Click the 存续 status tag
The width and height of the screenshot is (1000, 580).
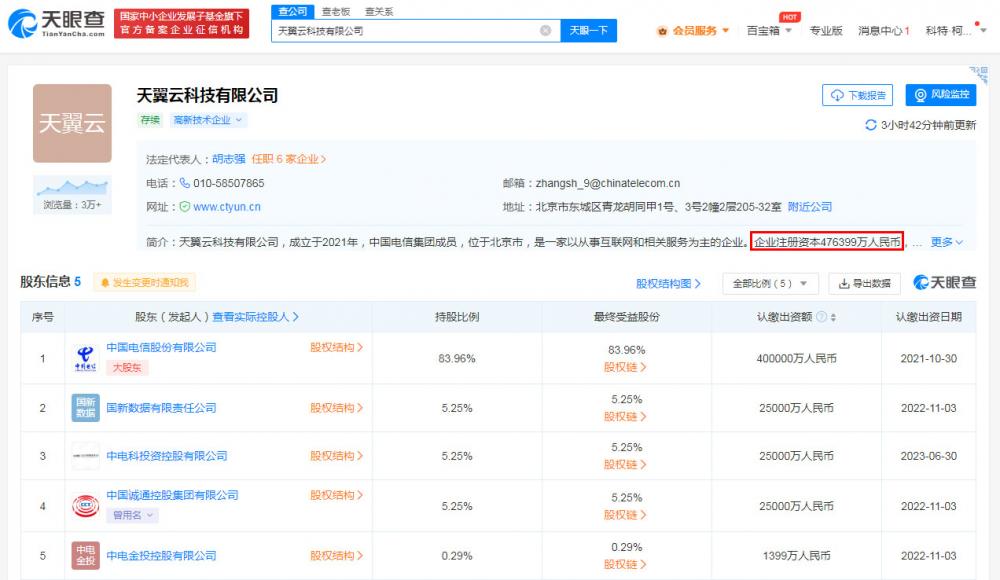coord(150,120)
